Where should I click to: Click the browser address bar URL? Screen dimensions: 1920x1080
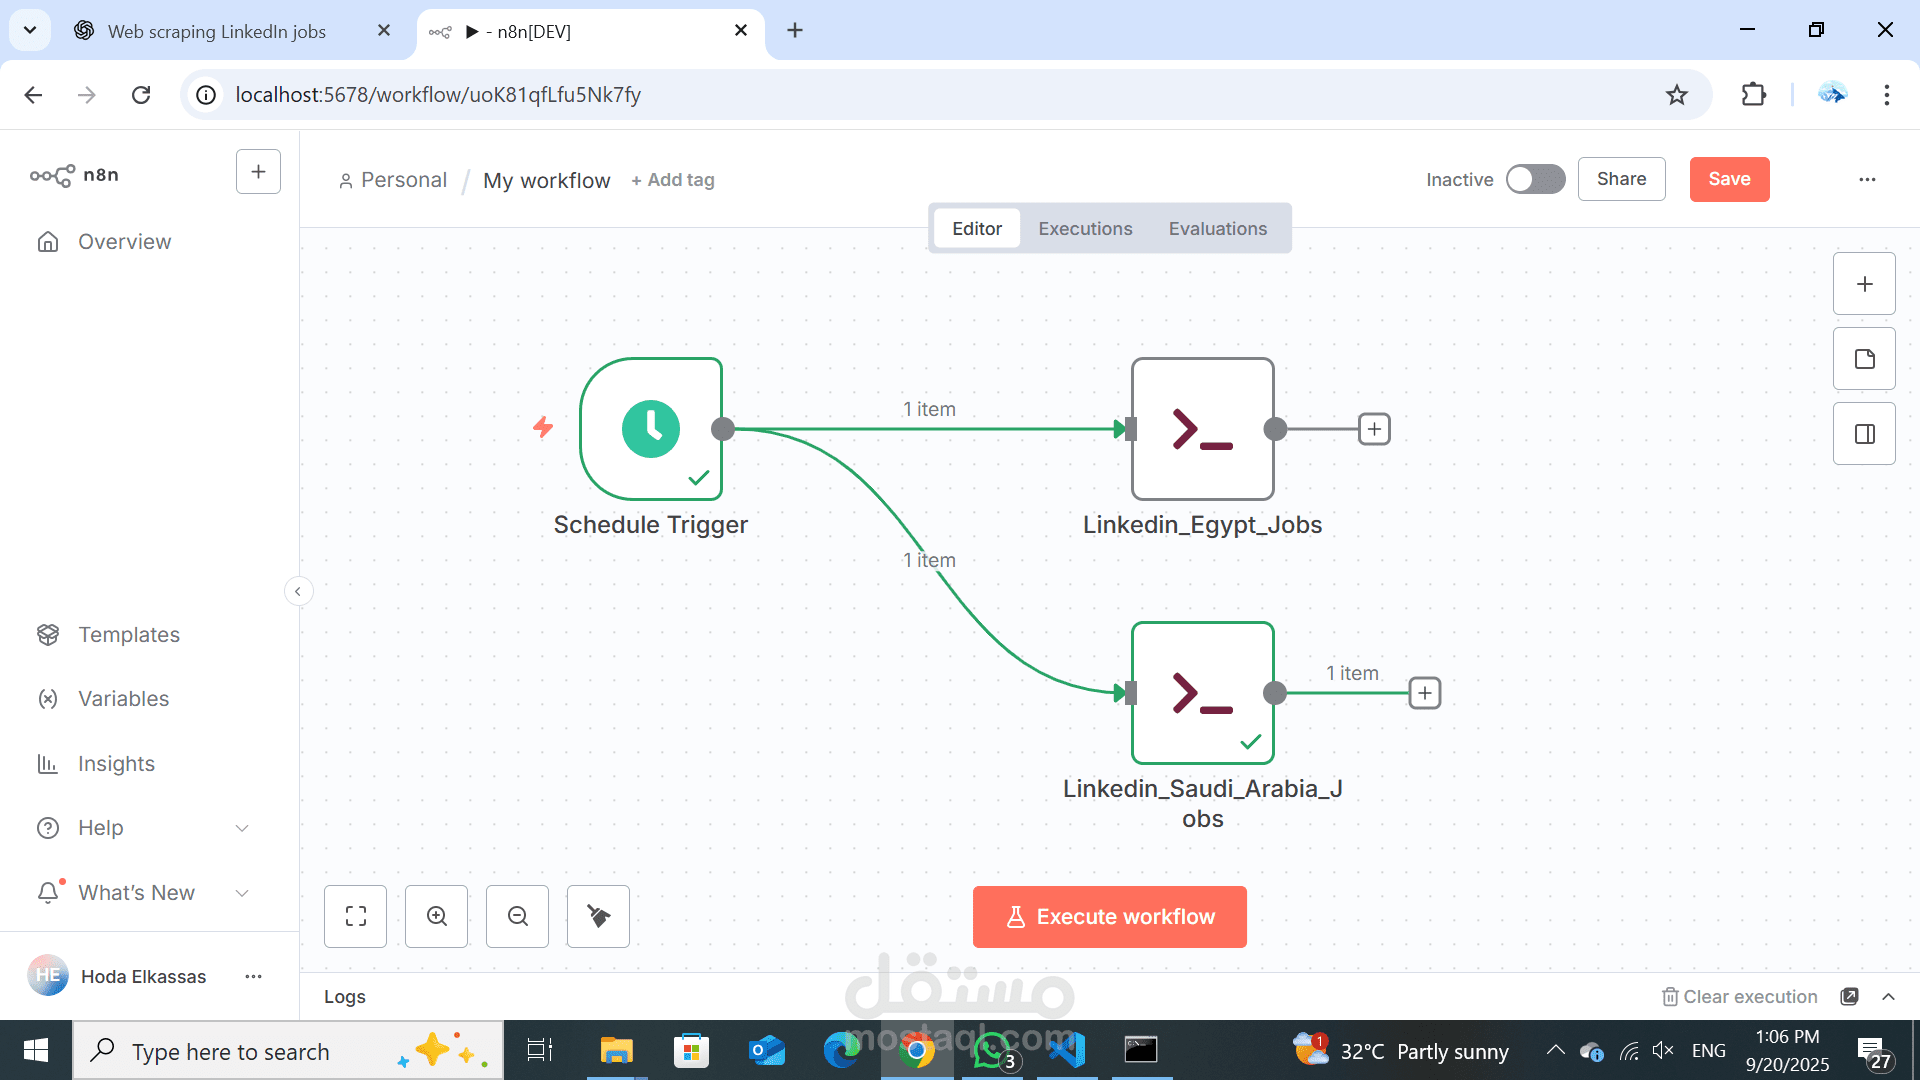[x=438, y=95]
